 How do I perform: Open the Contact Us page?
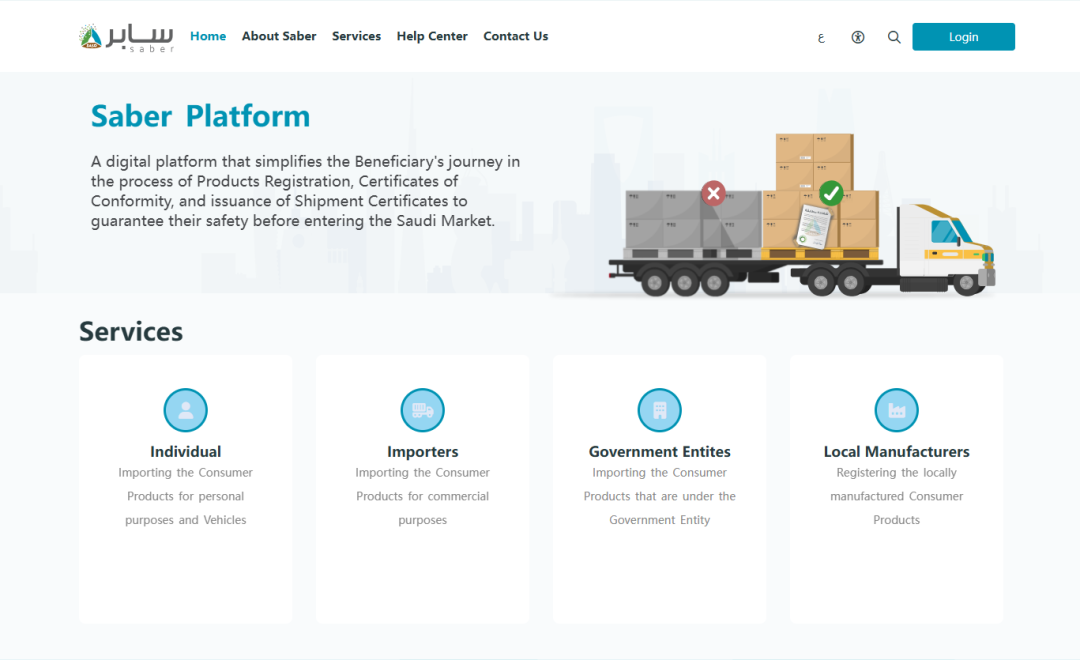coord(516,37)
